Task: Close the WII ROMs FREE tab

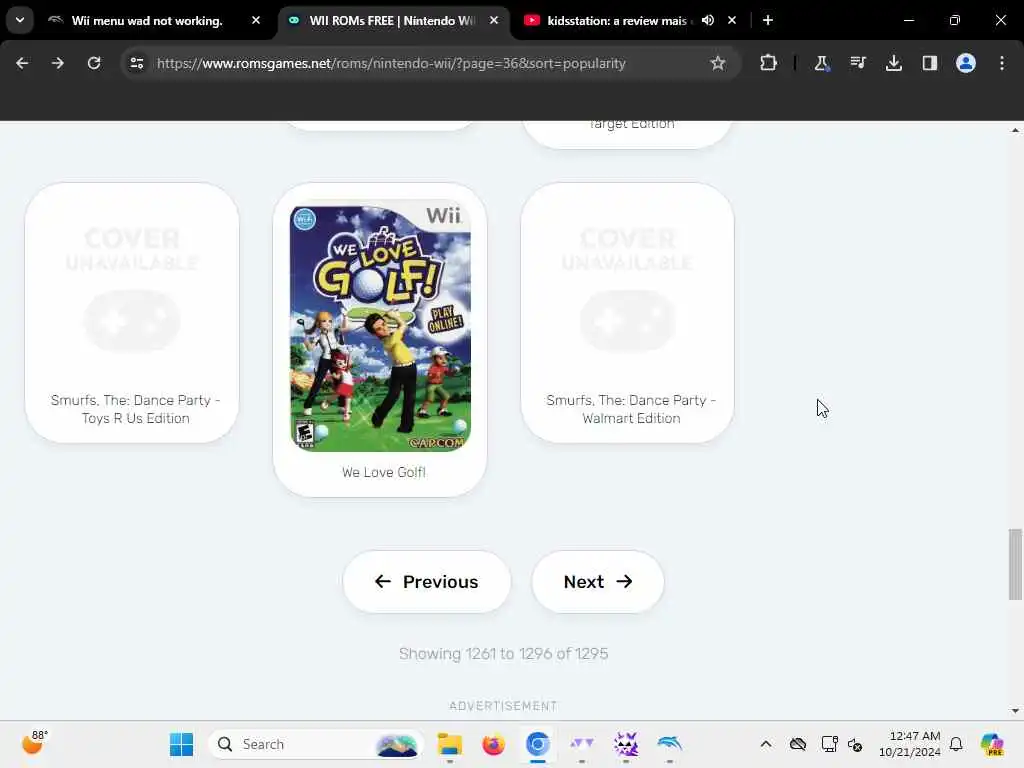Action: point(494,20)
